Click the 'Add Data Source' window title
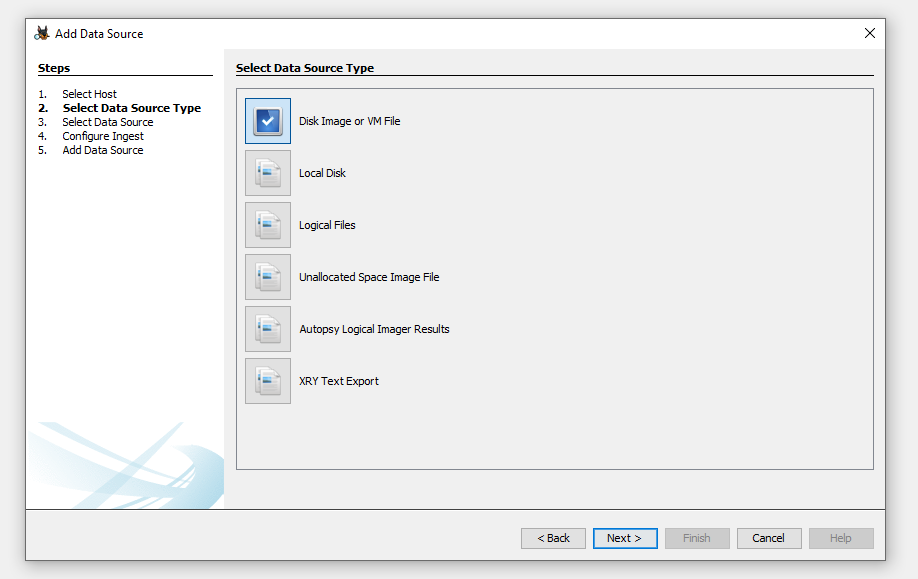Image resolution: width=918 pixels, height=579 pixels. pos(99,34)
